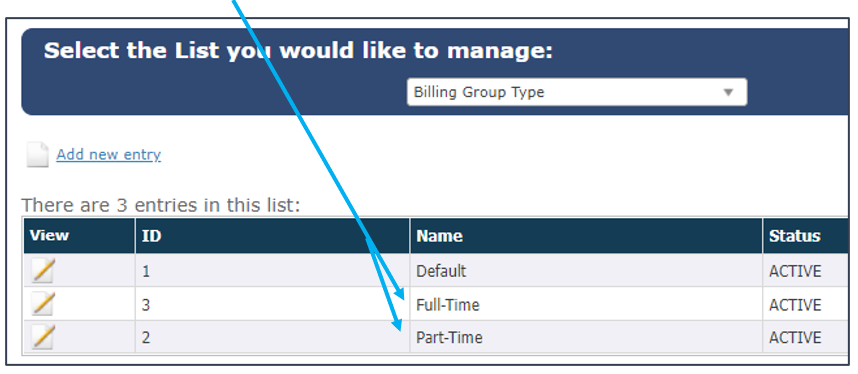Open the Billing Group Type list dropdown
Screen dimensions: 858x374
tap(577, 92)
